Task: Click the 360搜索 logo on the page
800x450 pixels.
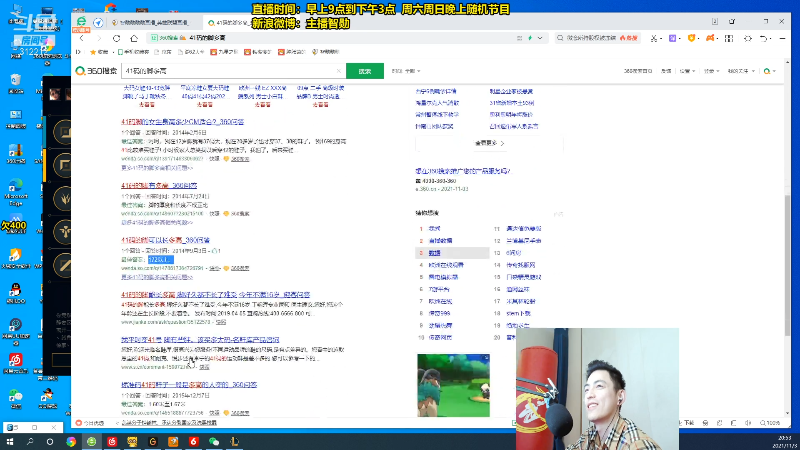Action: (x=96, y=71)
